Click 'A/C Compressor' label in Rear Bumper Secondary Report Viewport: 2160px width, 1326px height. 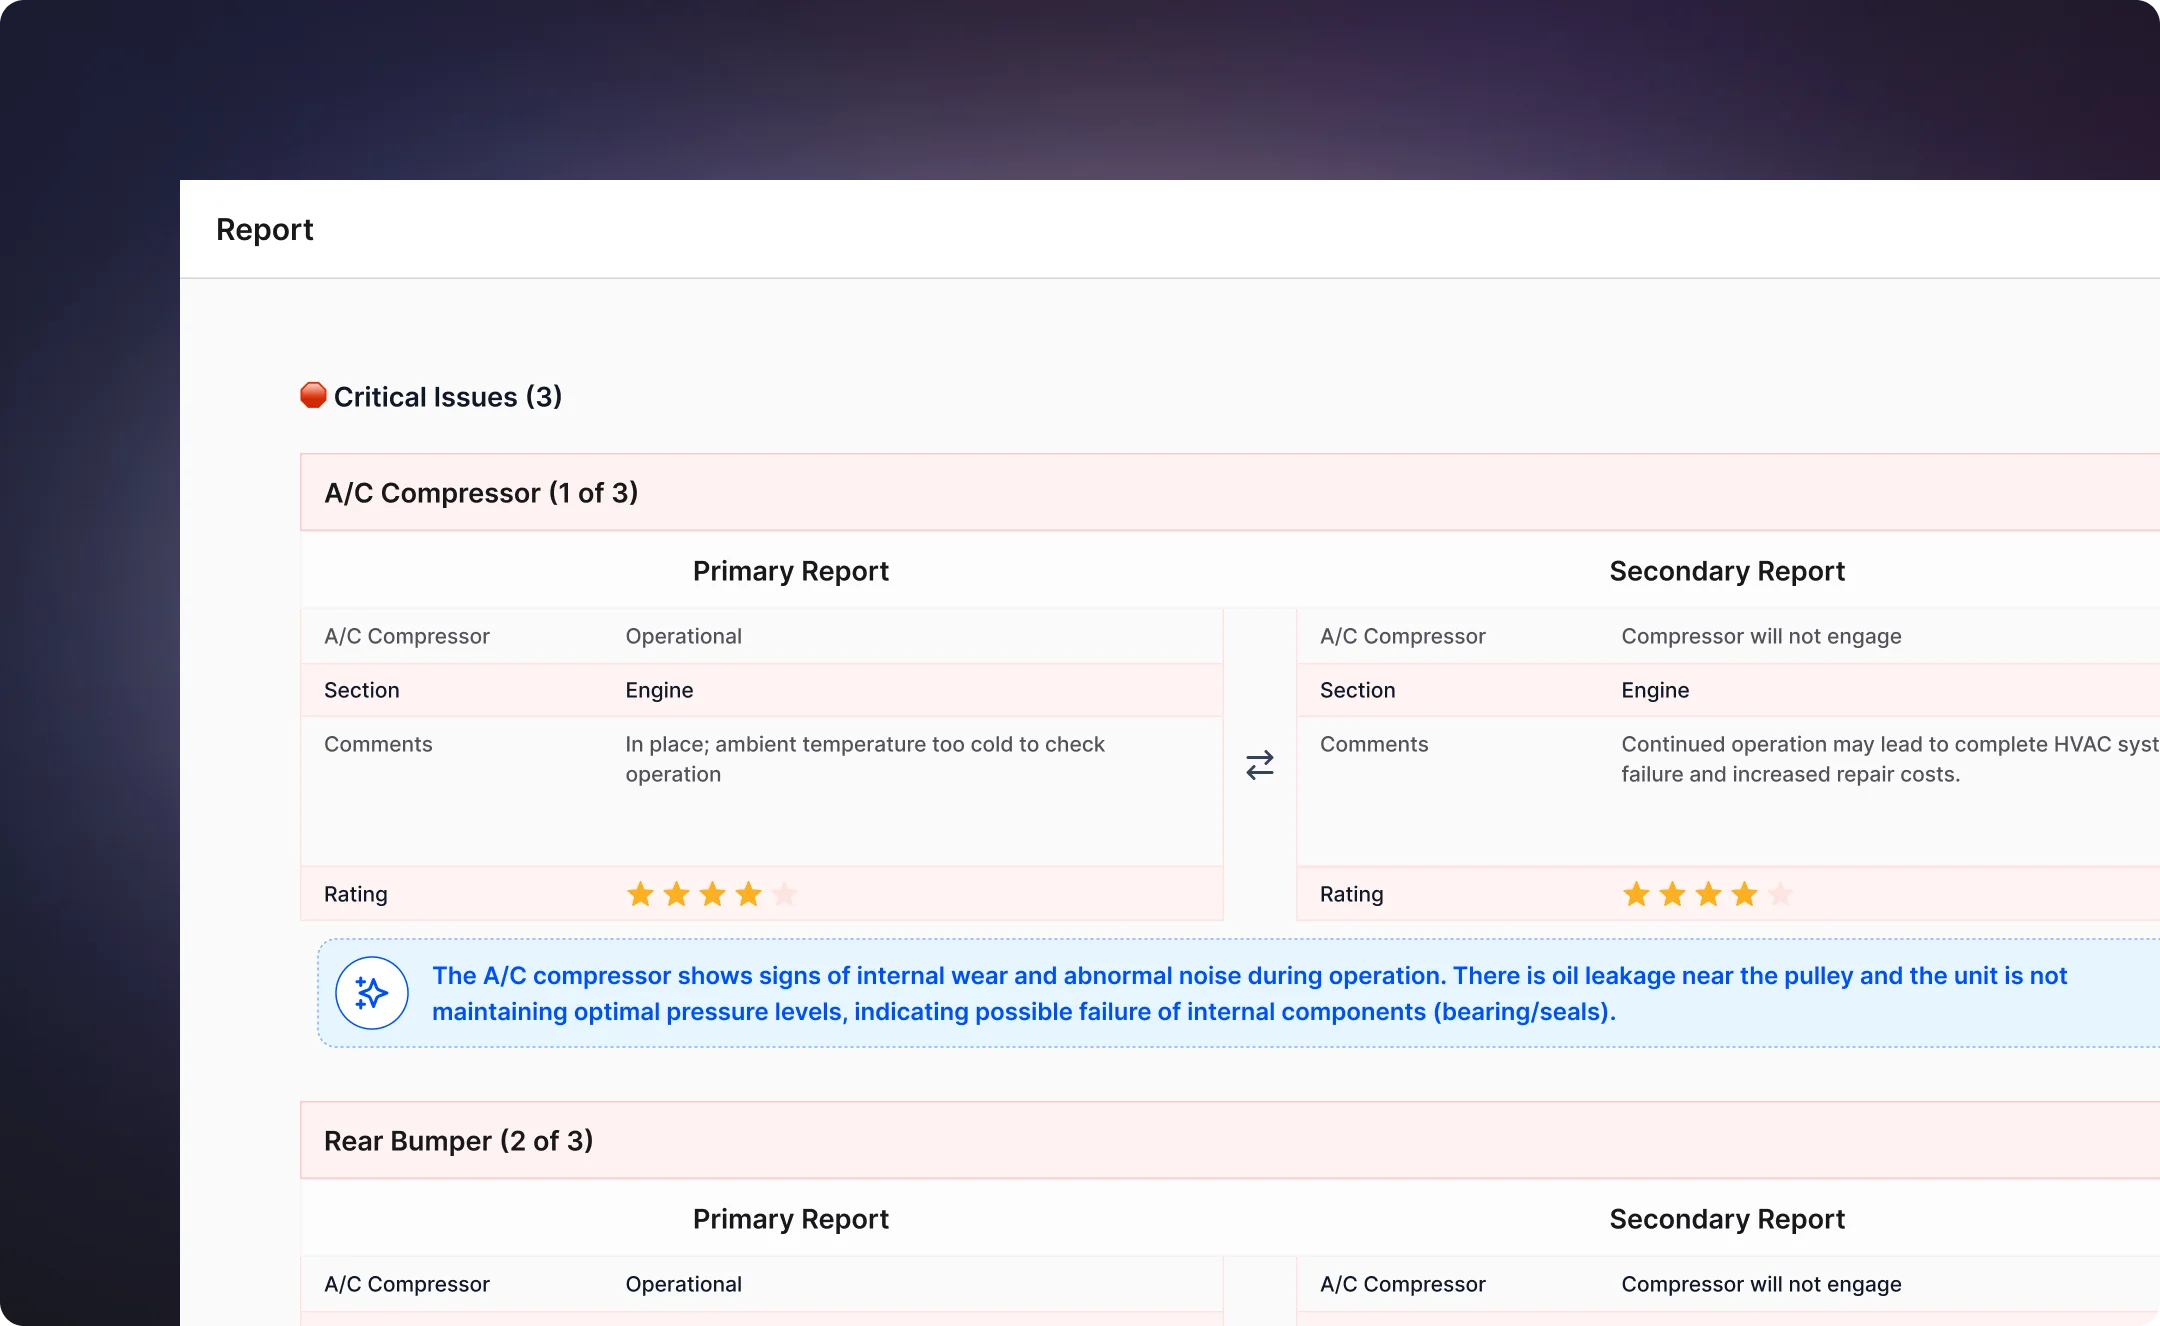[x=1403, y=1284]
